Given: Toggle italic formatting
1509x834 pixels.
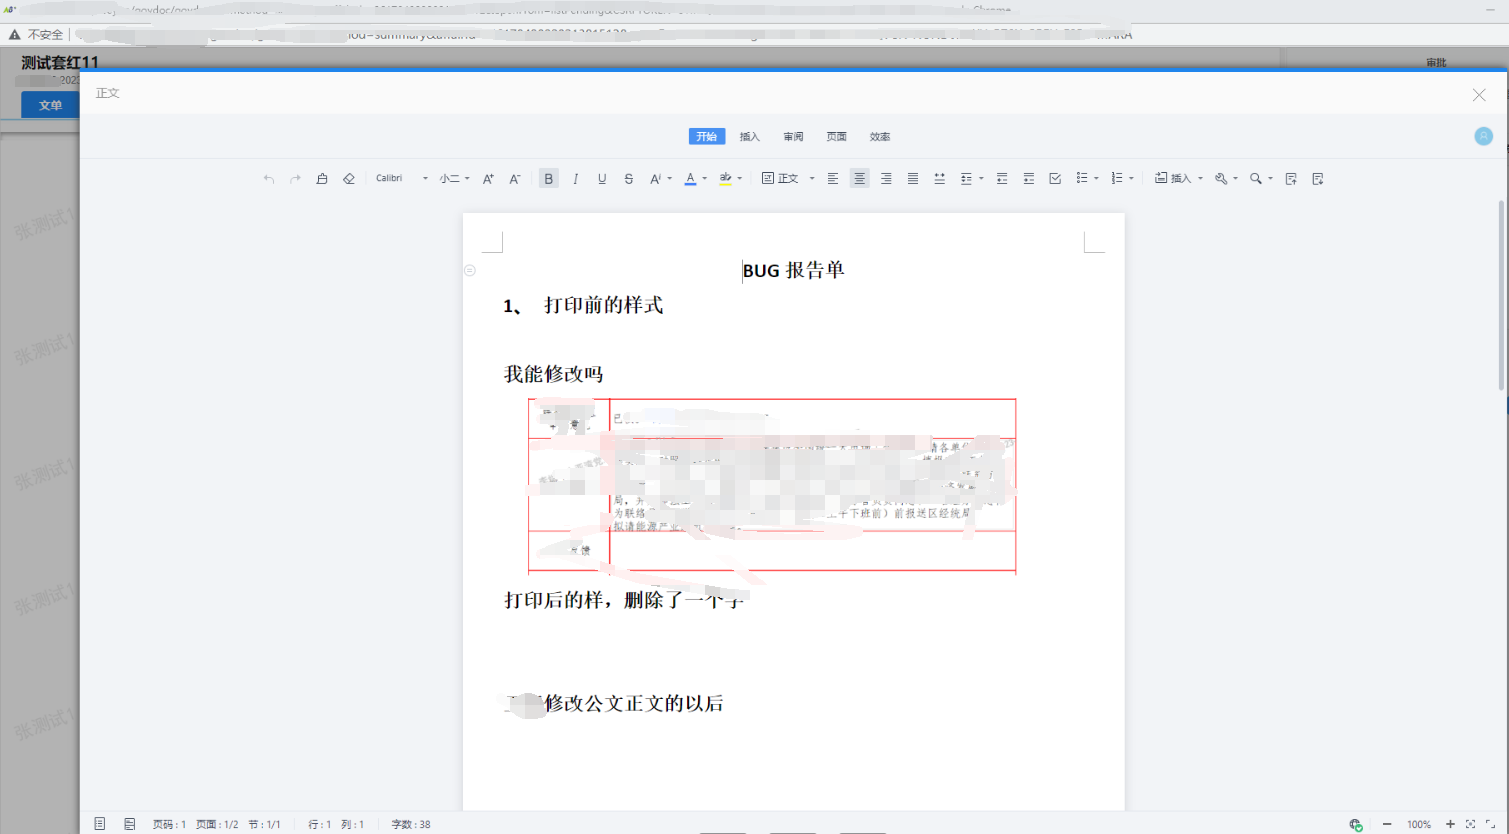Looking at the screenshot, I should 575,179.
